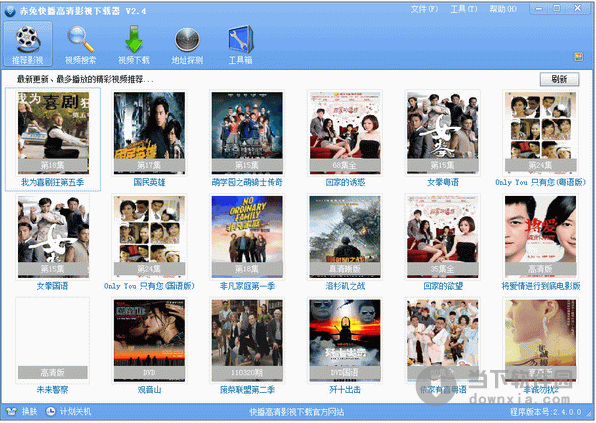The height and width of the screenshot is (423, 596).
Task: Click the 国民英雄 title link
Action: click(x=149, y=182)
